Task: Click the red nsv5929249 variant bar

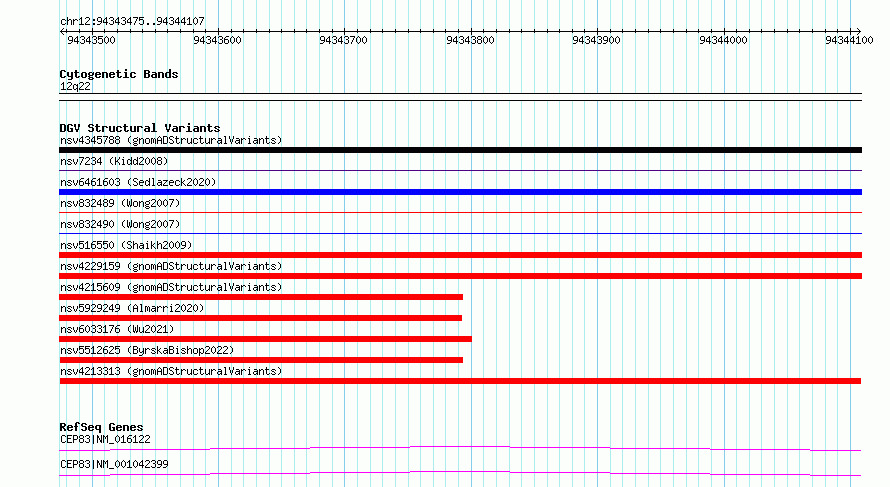Action: [x=261, y=318]
